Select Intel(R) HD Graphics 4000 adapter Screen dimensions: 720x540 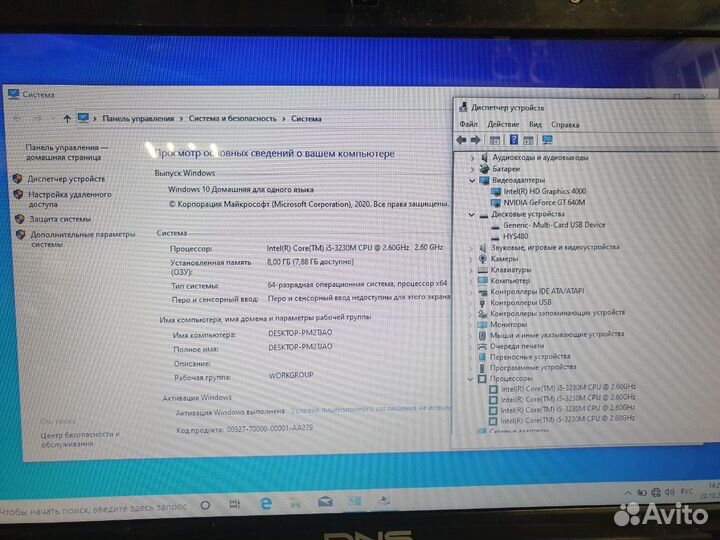[544, 191]
